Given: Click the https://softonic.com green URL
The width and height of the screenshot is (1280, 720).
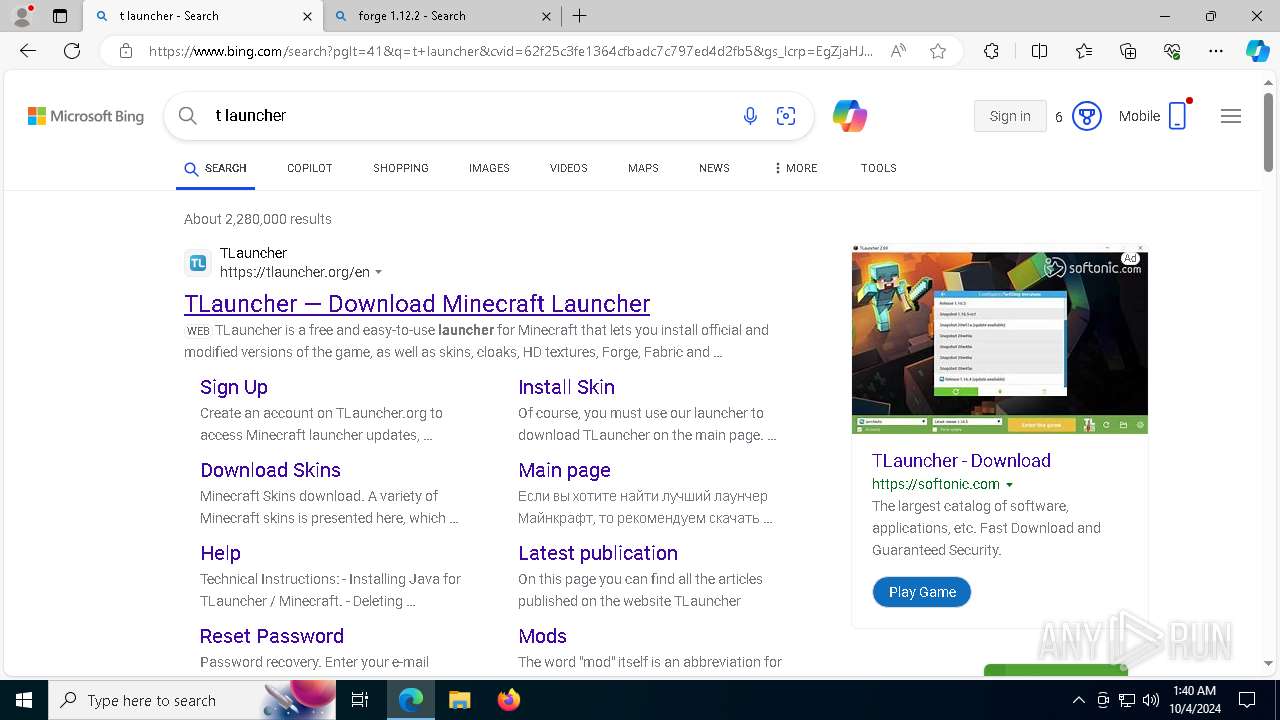Looking at the screenshot, I should click(936, 484).
